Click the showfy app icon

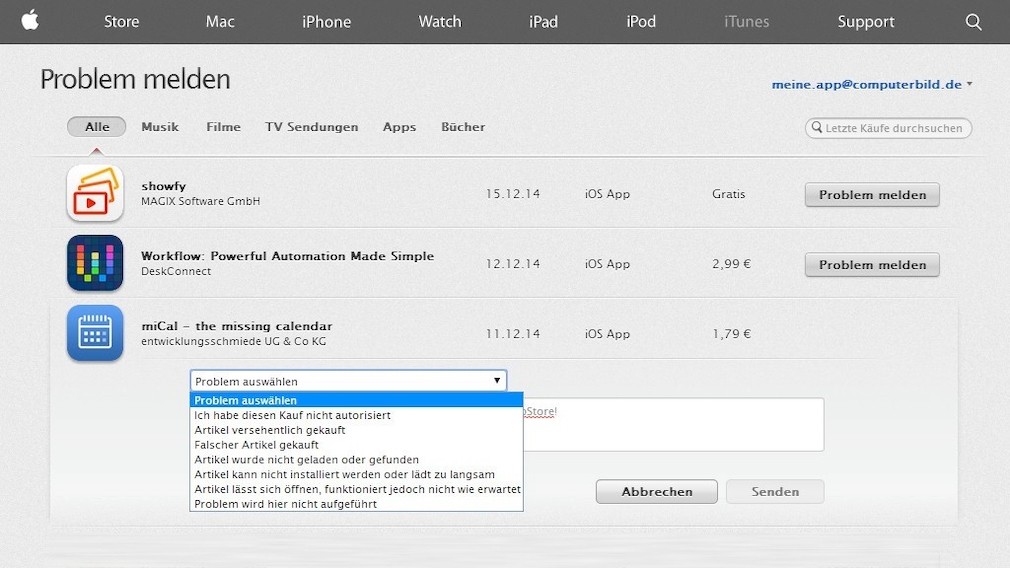click(x=95, y=193)
